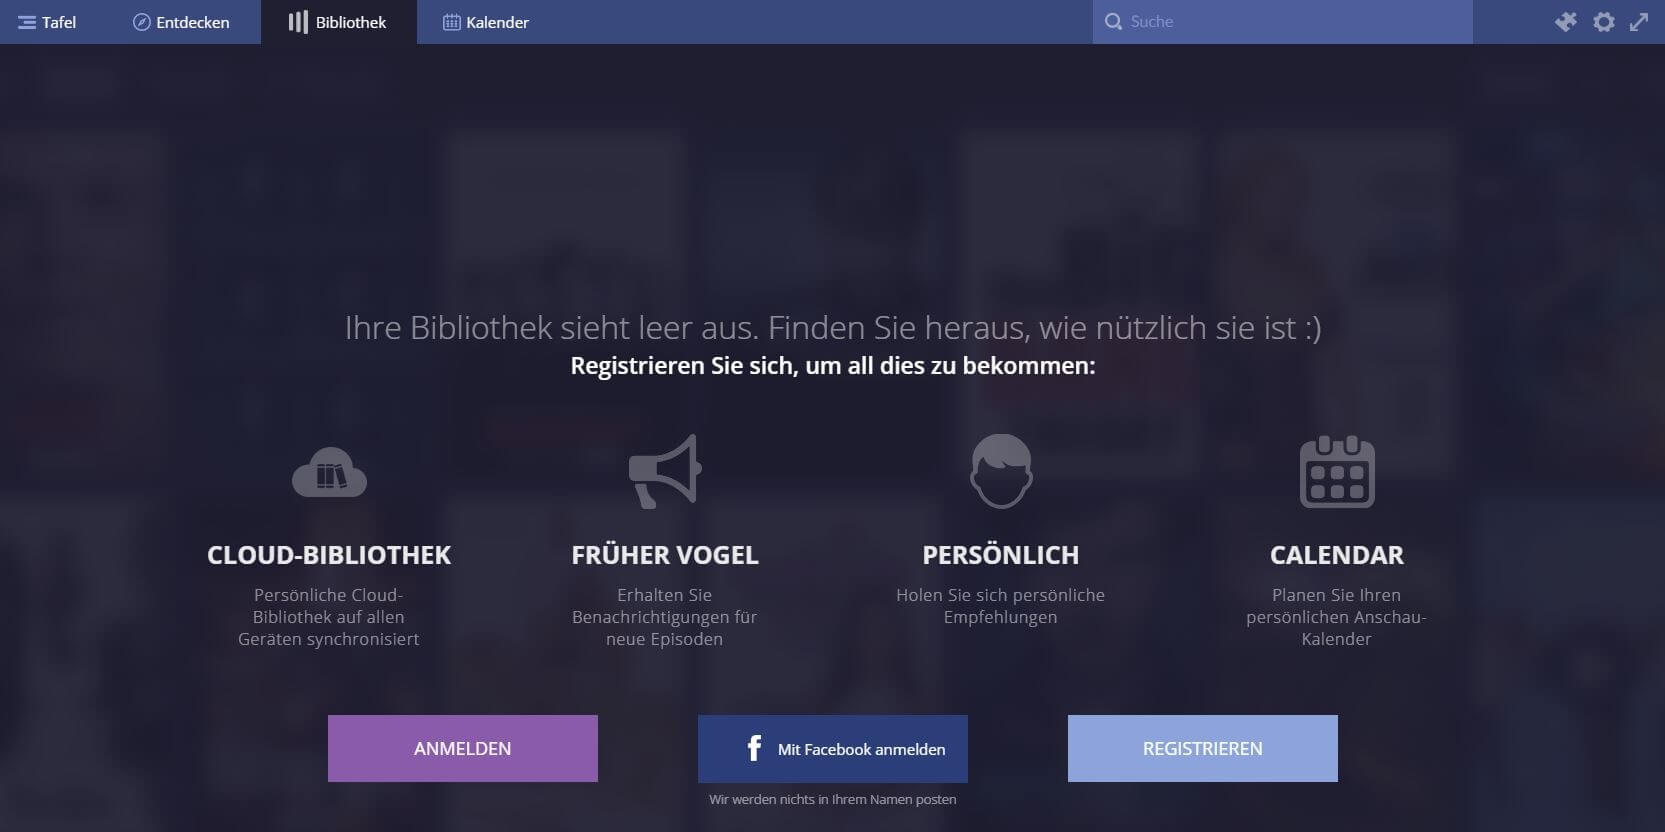Click the cloud library icon
Screen dimensions: 1665x832
[329, 472]
